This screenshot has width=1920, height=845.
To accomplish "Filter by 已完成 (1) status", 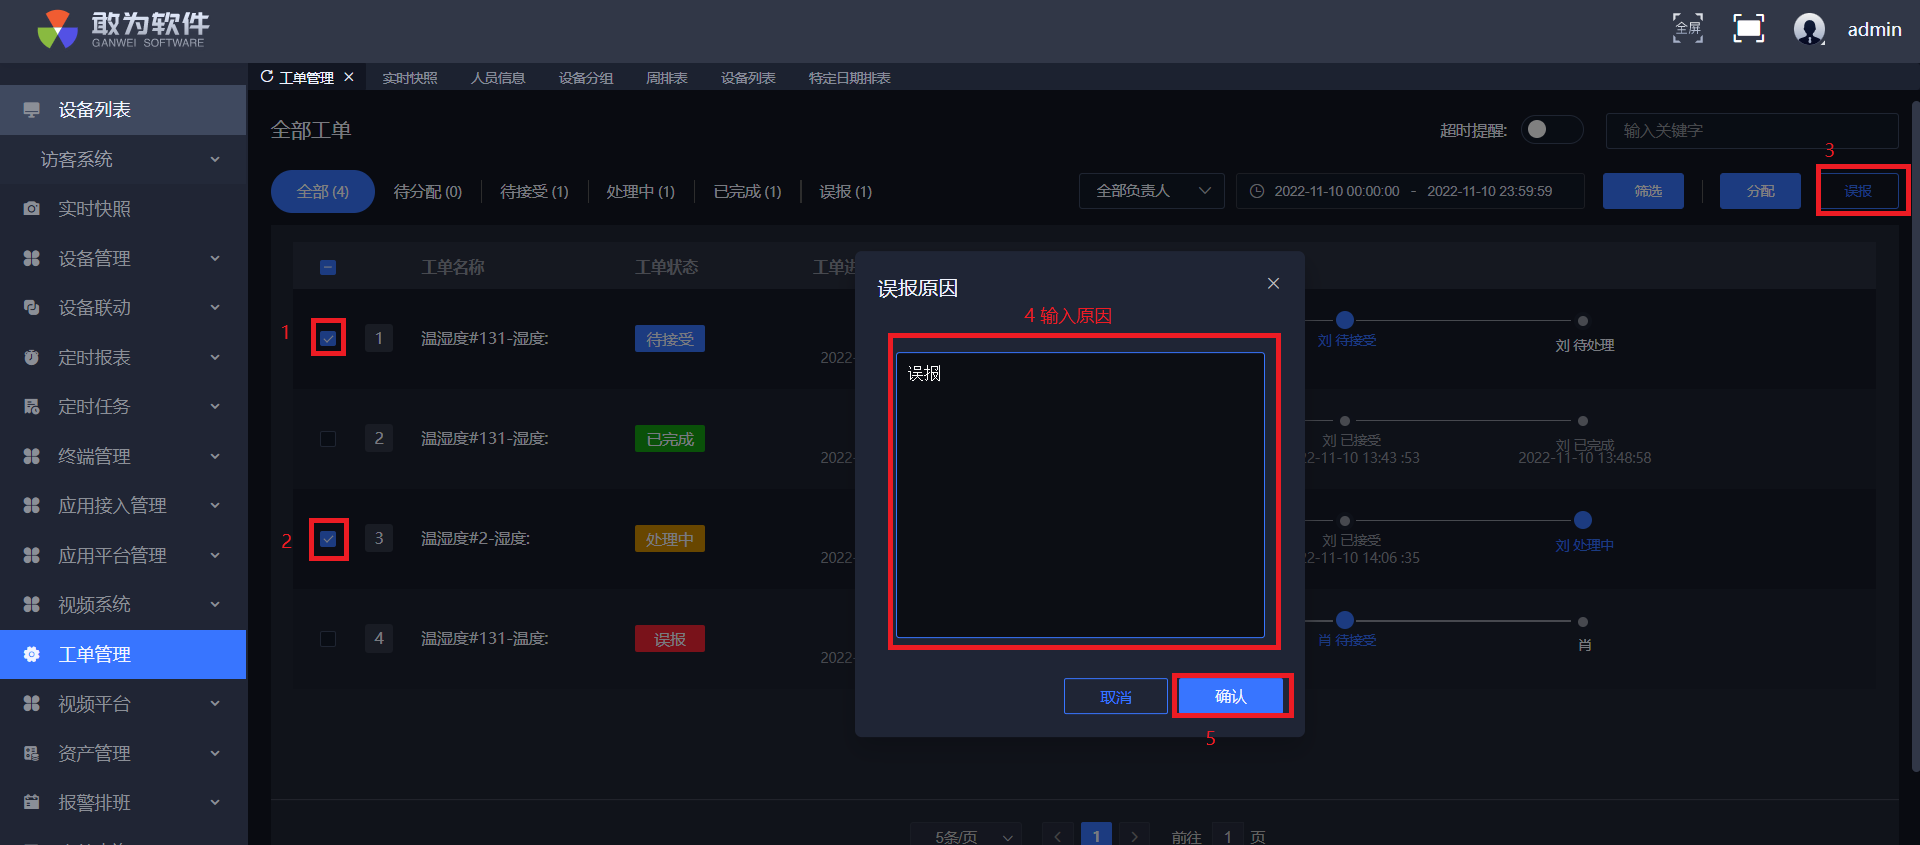I will pos(748,192).
